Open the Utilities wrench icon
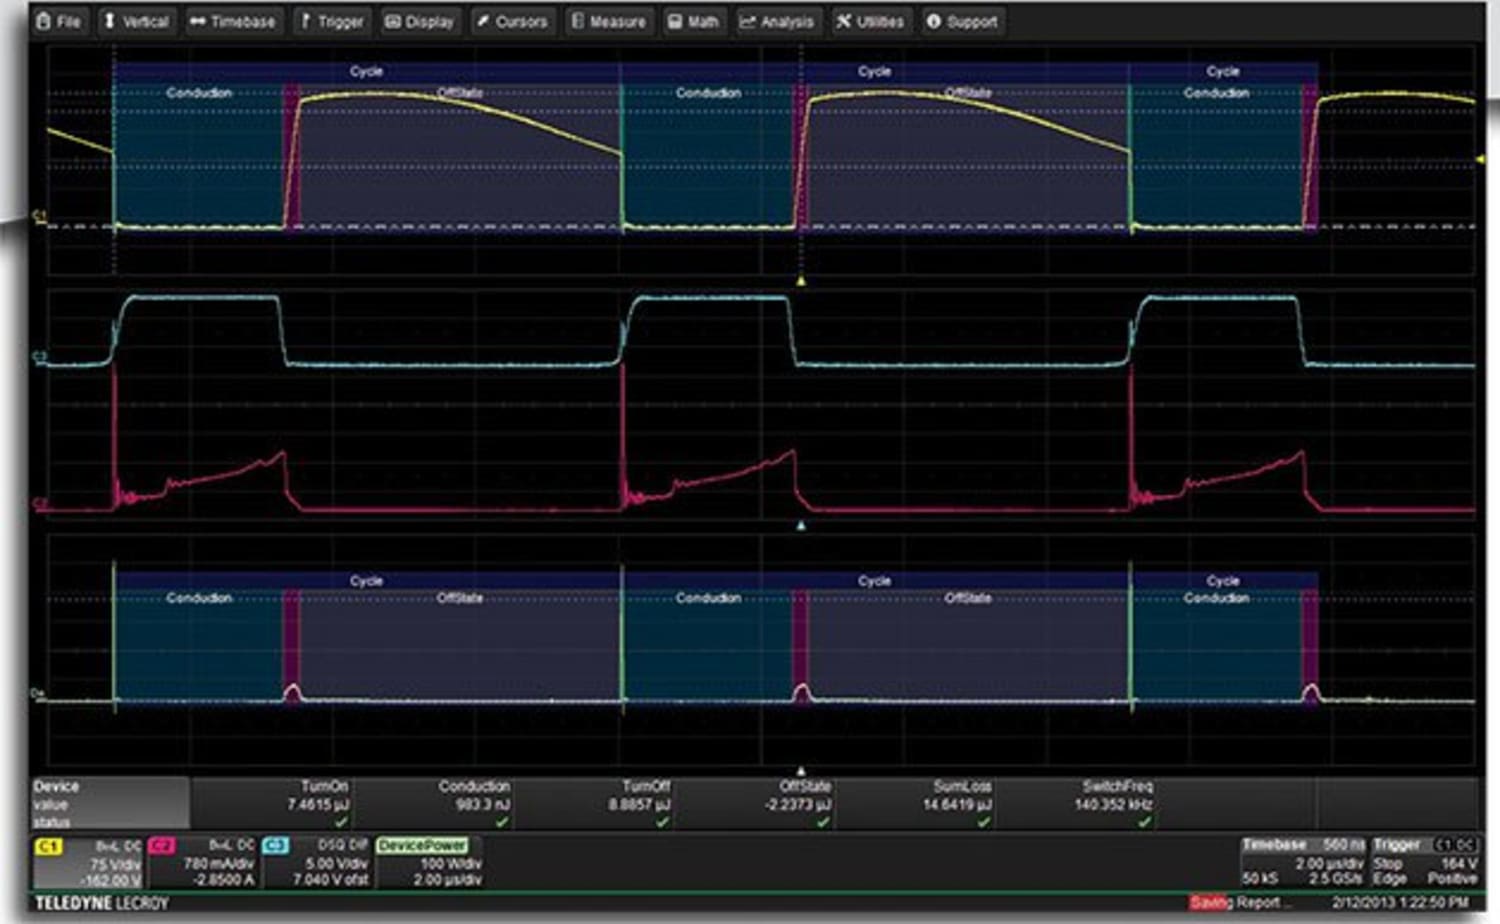The image size is (1500, 924). [x=843, y=20]
